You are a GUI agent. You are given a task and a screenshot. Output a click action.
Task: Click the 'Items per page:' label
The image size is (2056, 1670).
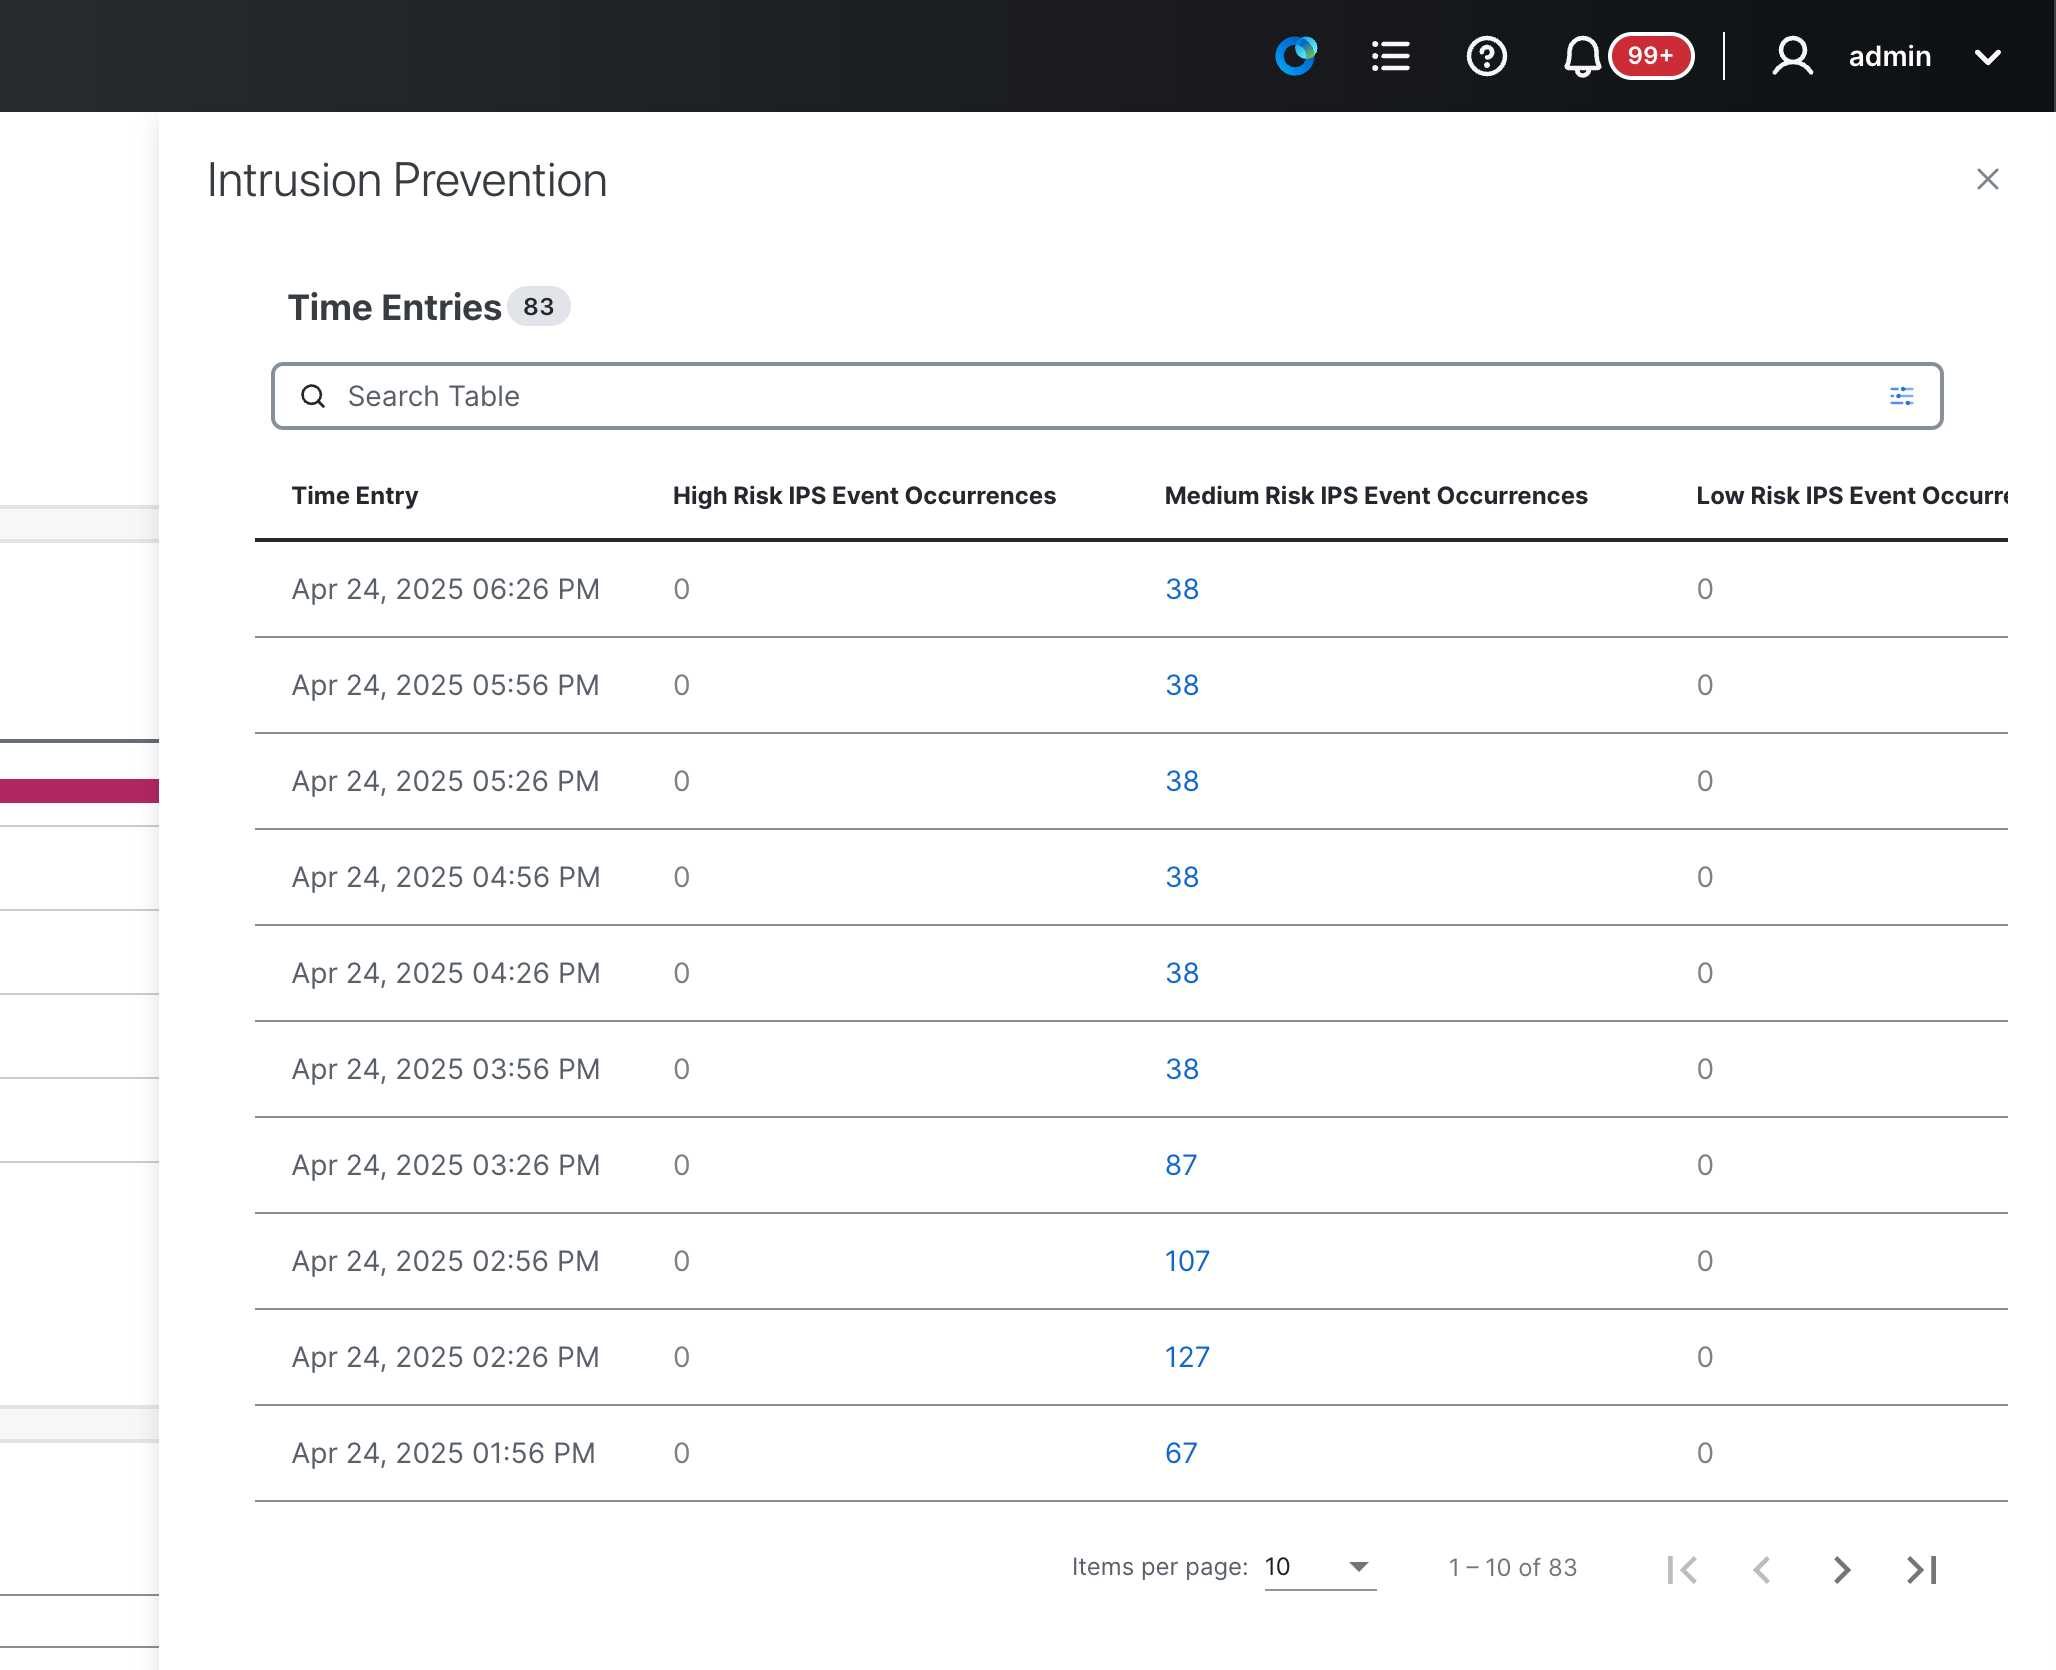[1160, 1567]
